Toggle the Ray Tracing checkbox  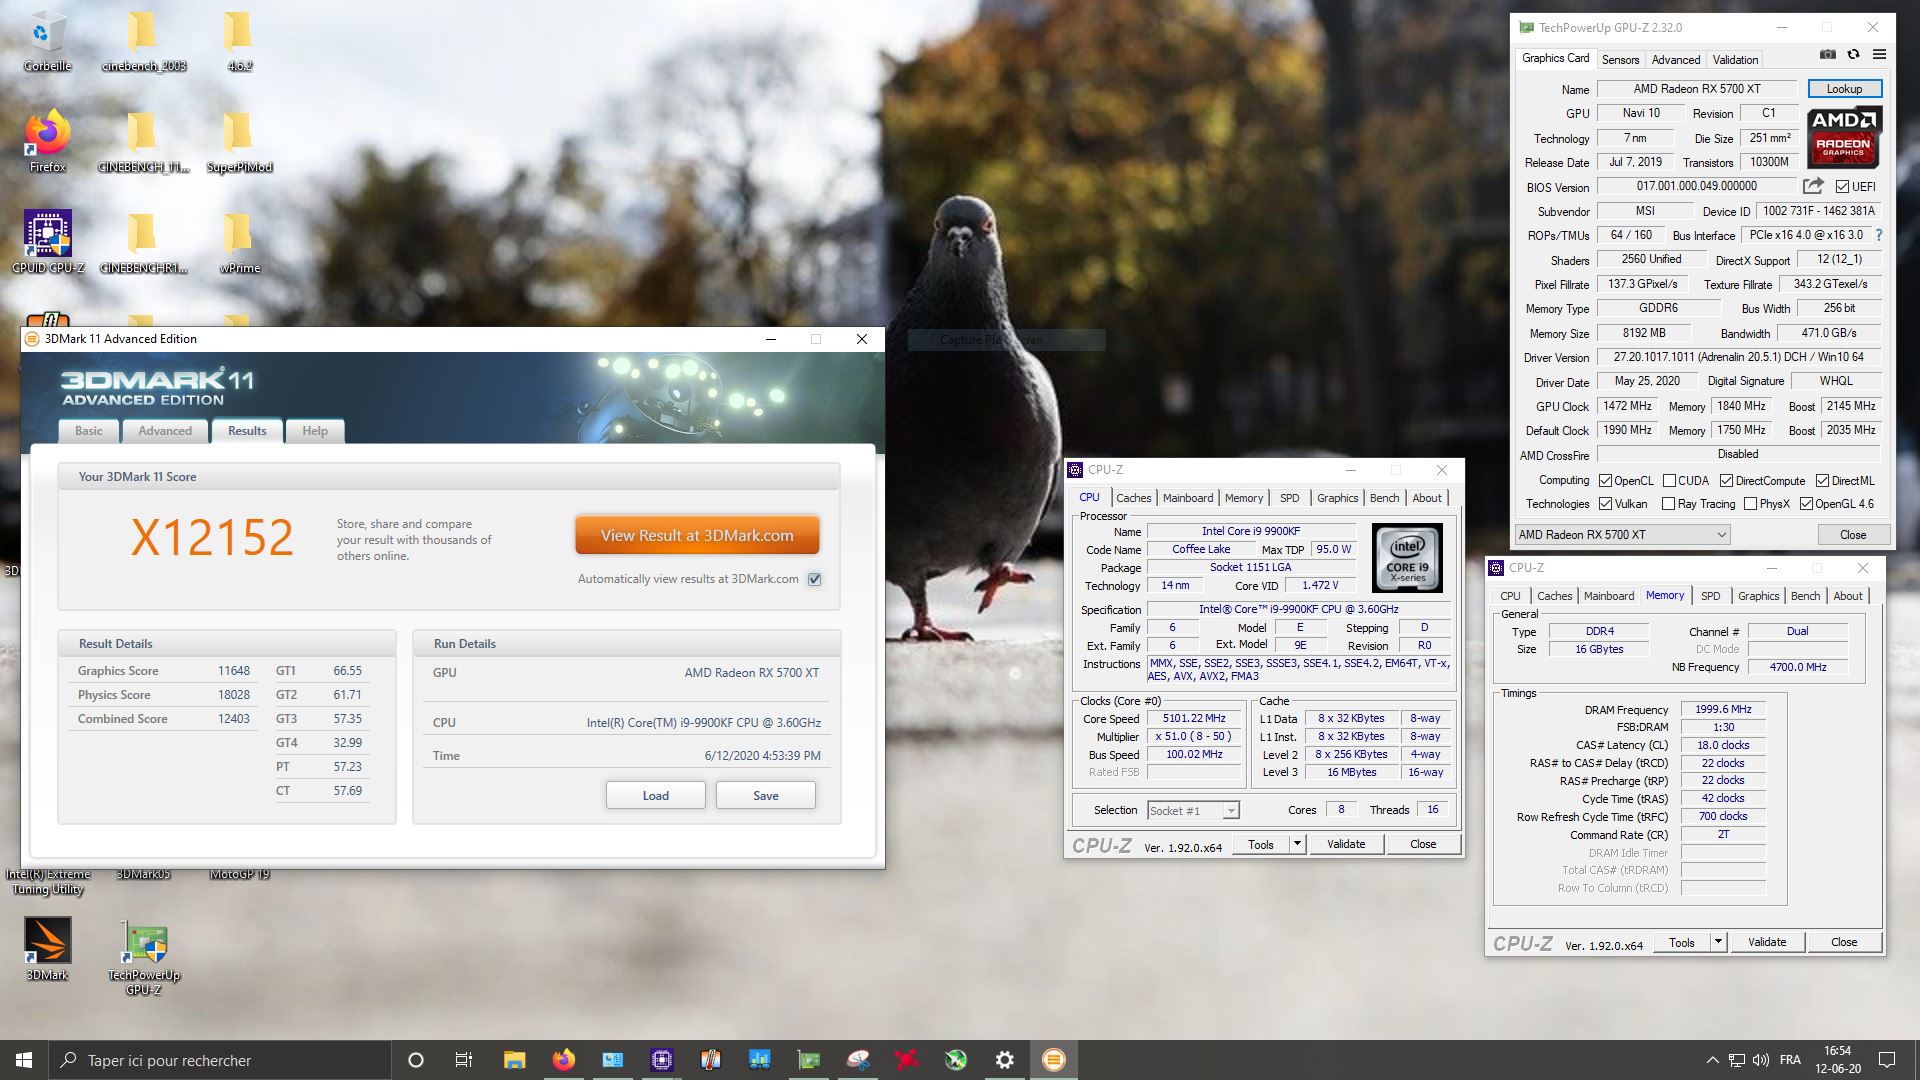[x=1668, y=504]
